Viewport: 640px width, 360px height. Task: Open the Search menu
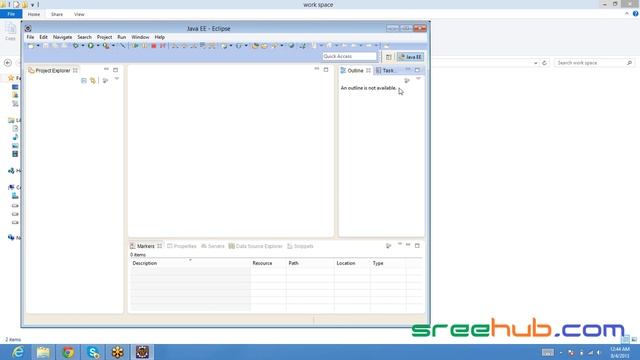point(84,37)
